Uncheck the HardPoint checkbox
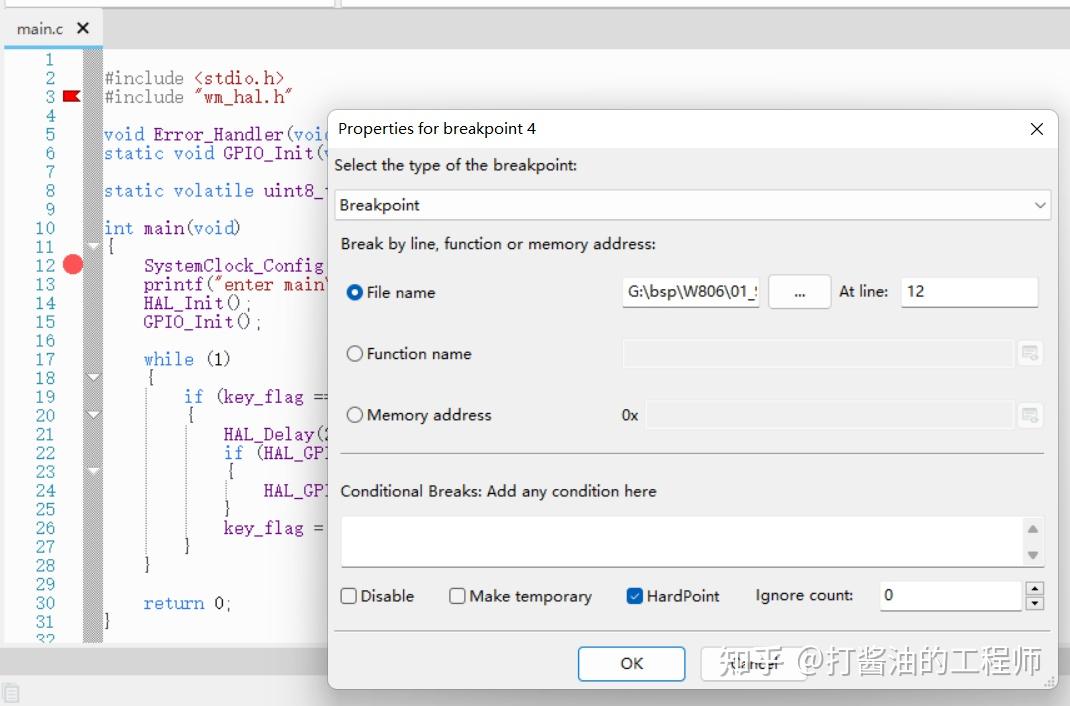The height and width of the screenshot is (706, 1070). [x=634, y=595]
